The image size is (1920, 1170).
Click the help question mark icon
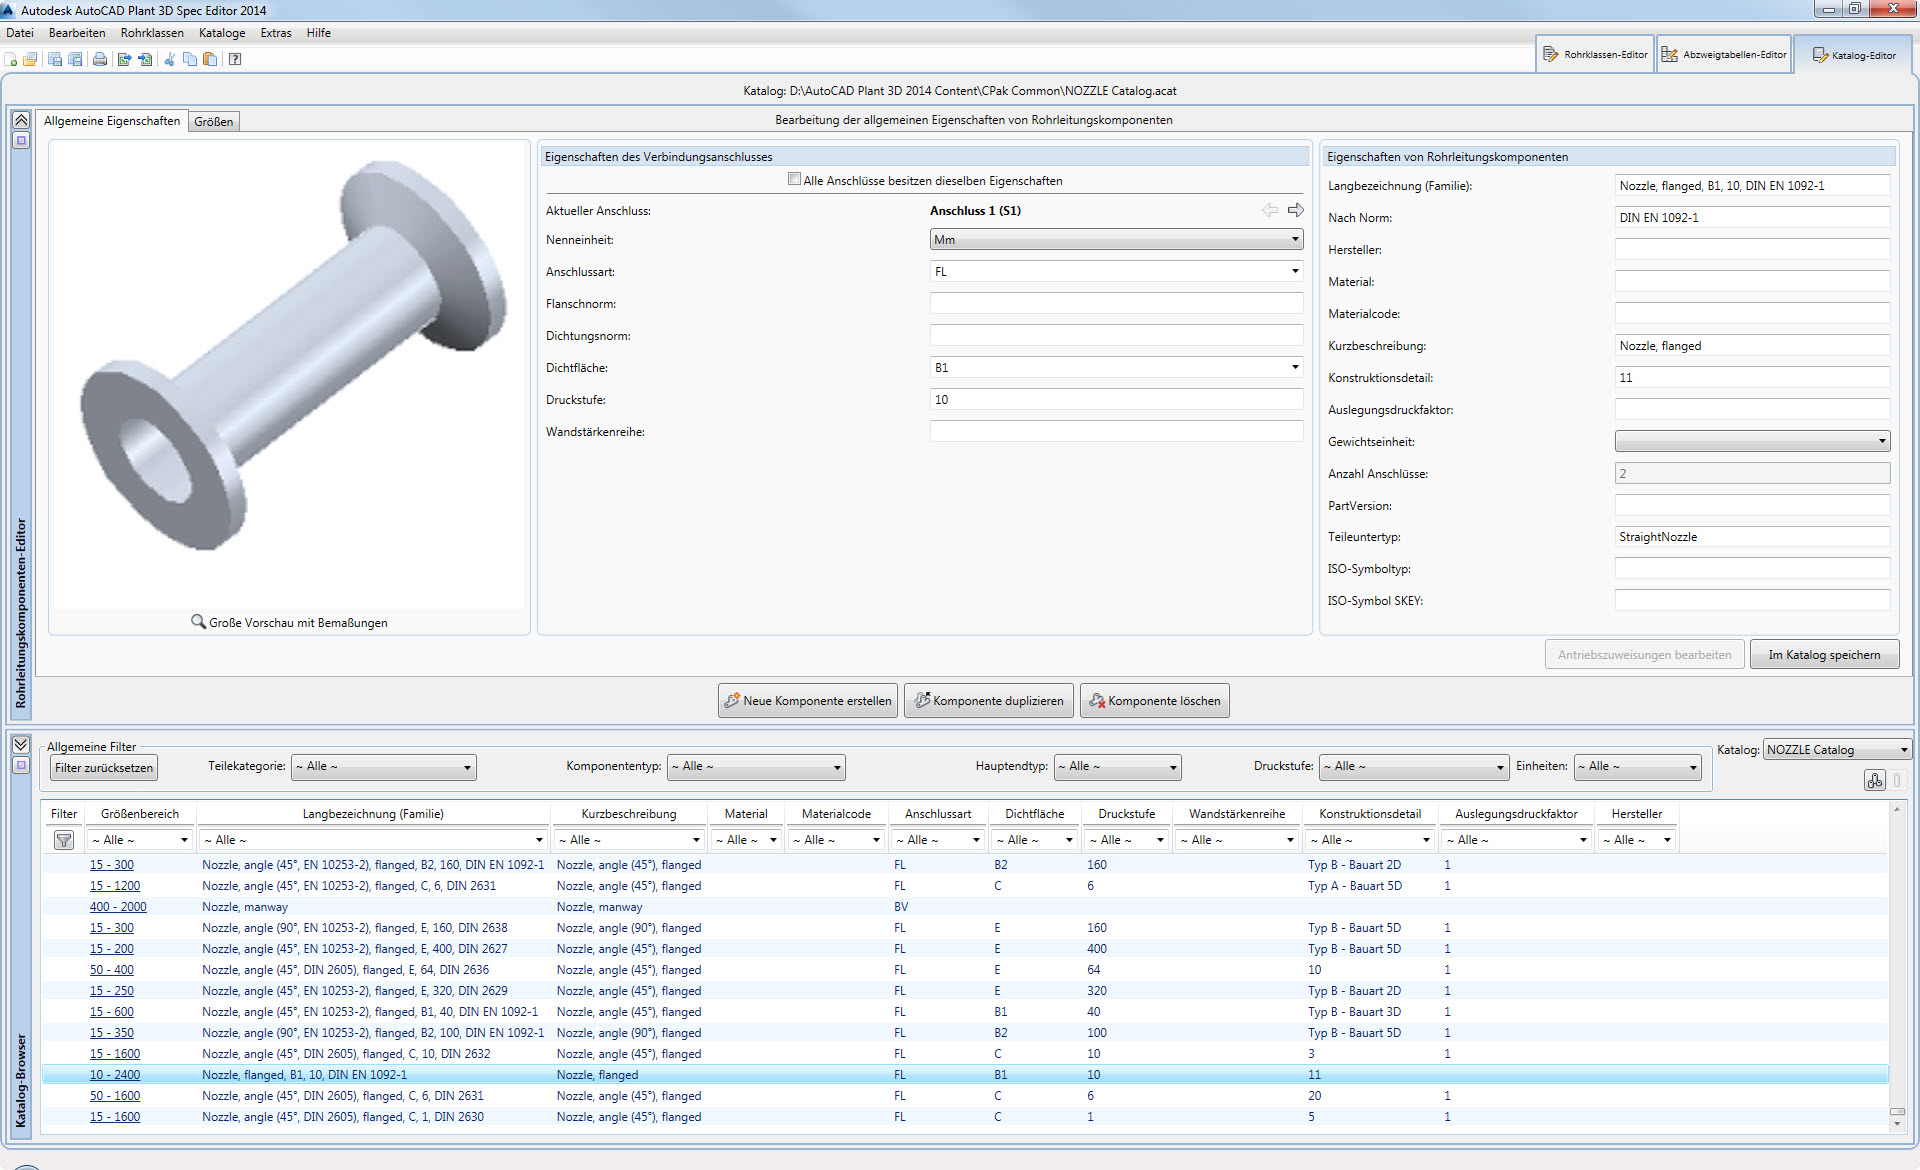coord(235,59)
